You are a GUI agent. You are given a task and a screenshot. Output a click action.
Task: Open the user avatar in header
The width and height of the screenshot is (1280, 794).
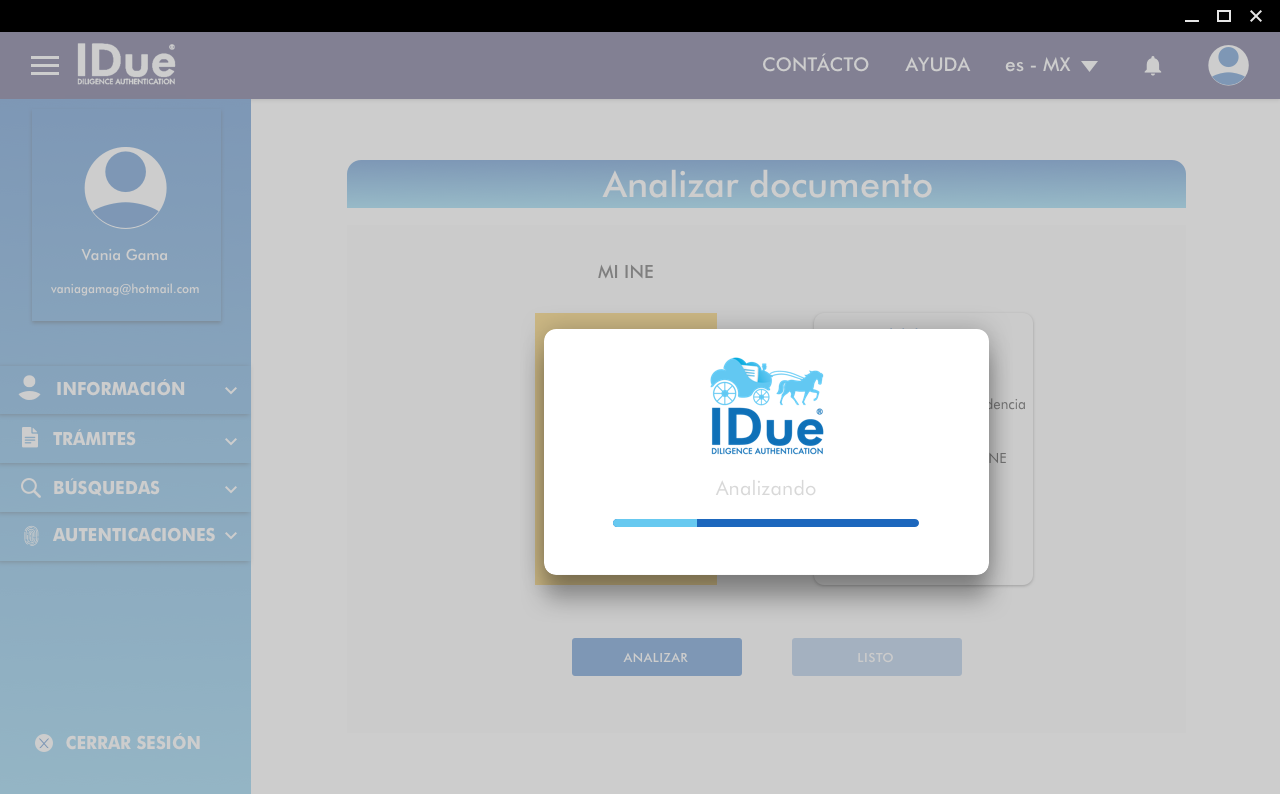click(1228, 65)
